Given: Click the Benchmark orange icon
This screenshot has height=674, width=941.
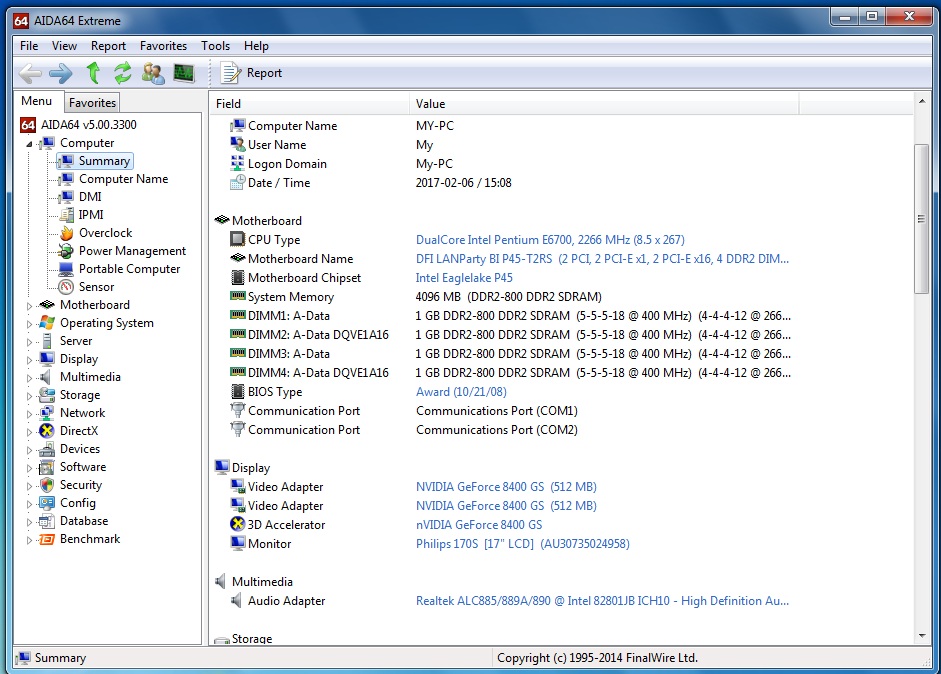Looking at the screenshot, I should (x=47, y=539).
